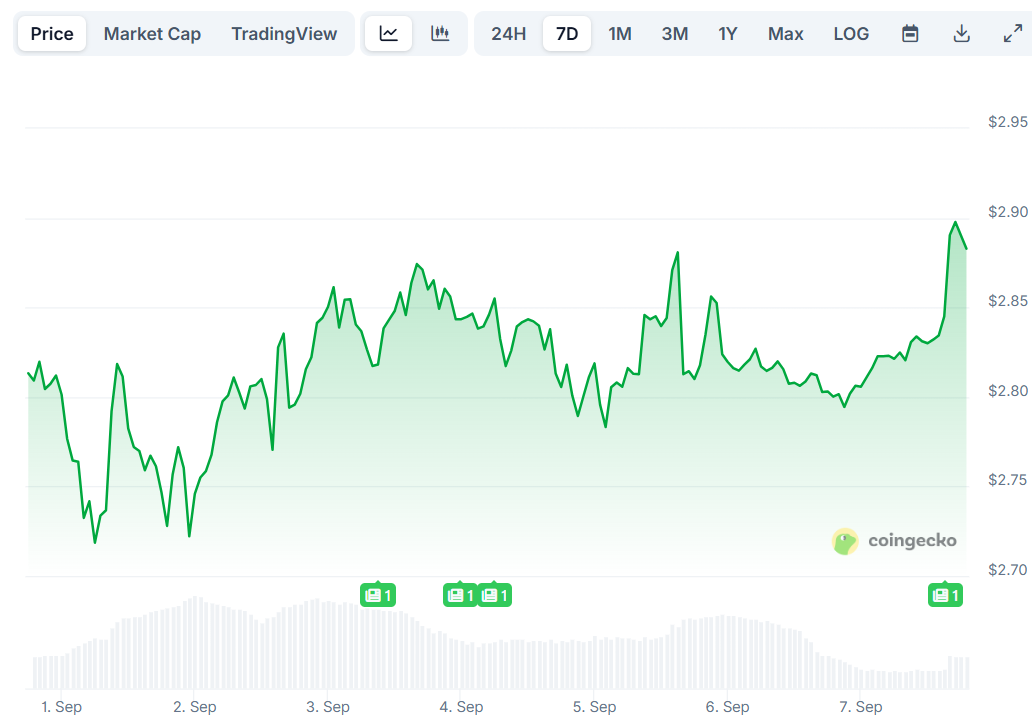1032x718 pixels.
Task: Click the 3. Sep date label
Action: pyautogui.click(x=328, y=707)
